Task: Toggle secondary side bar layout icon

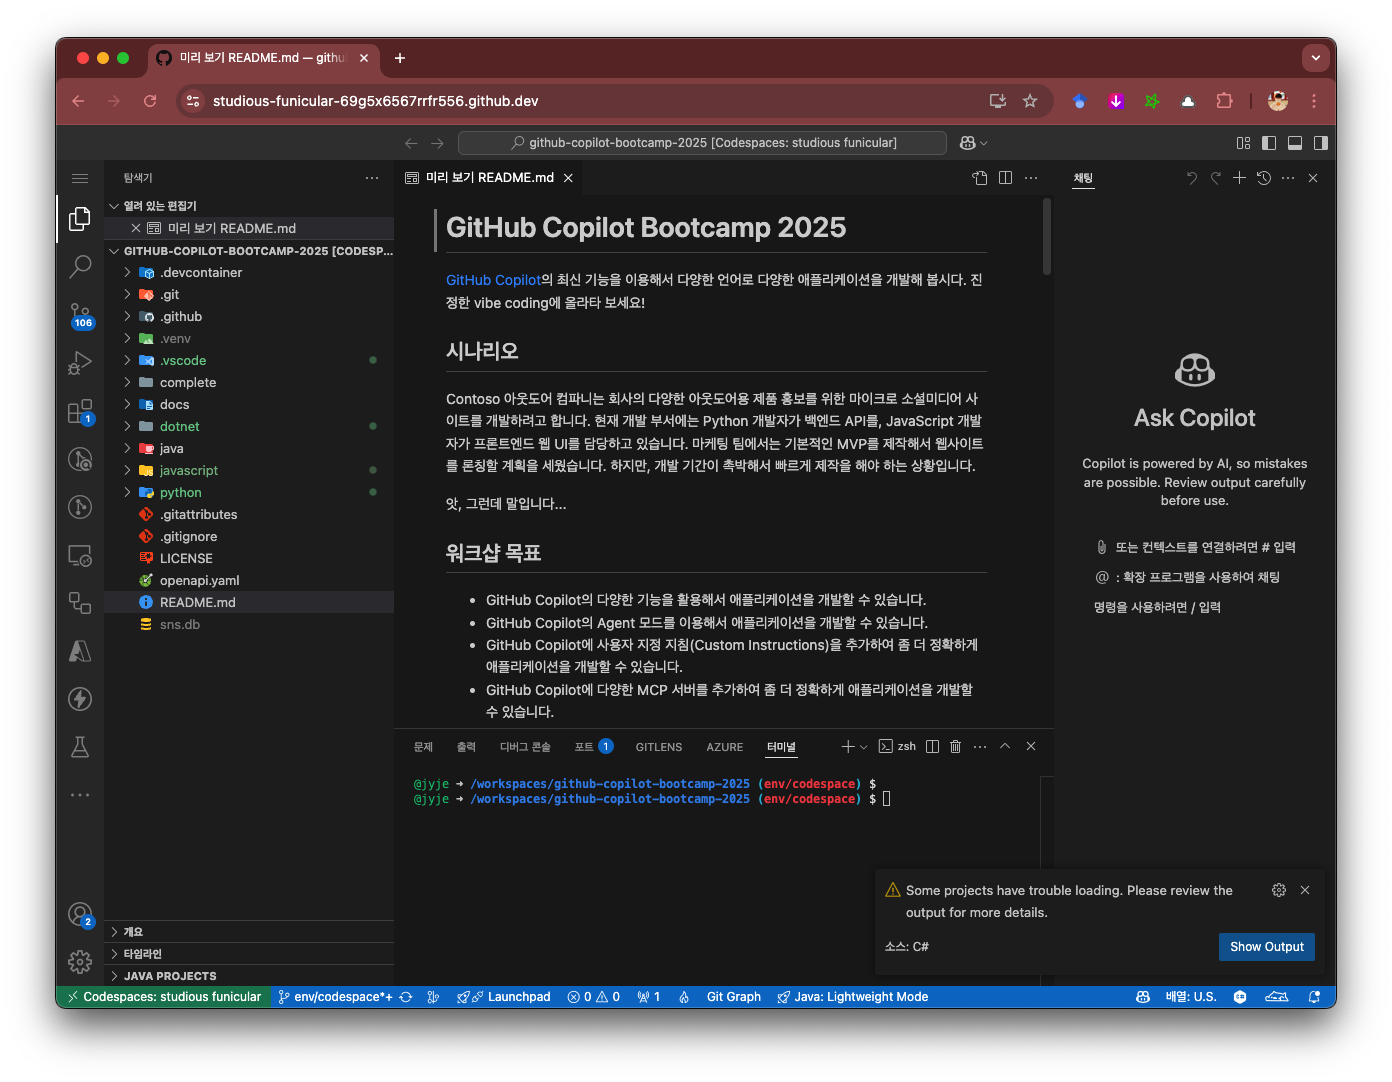Action: click(1321, 143)
